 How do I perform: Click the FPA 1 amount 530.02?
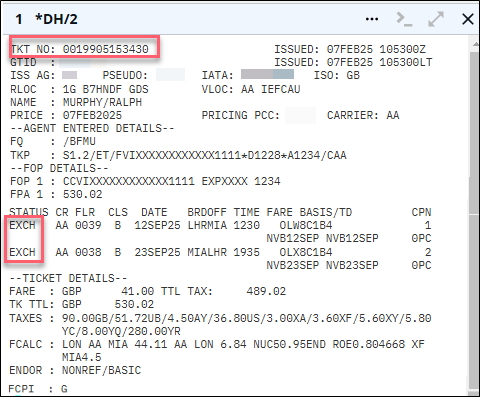tap(82, 194)
